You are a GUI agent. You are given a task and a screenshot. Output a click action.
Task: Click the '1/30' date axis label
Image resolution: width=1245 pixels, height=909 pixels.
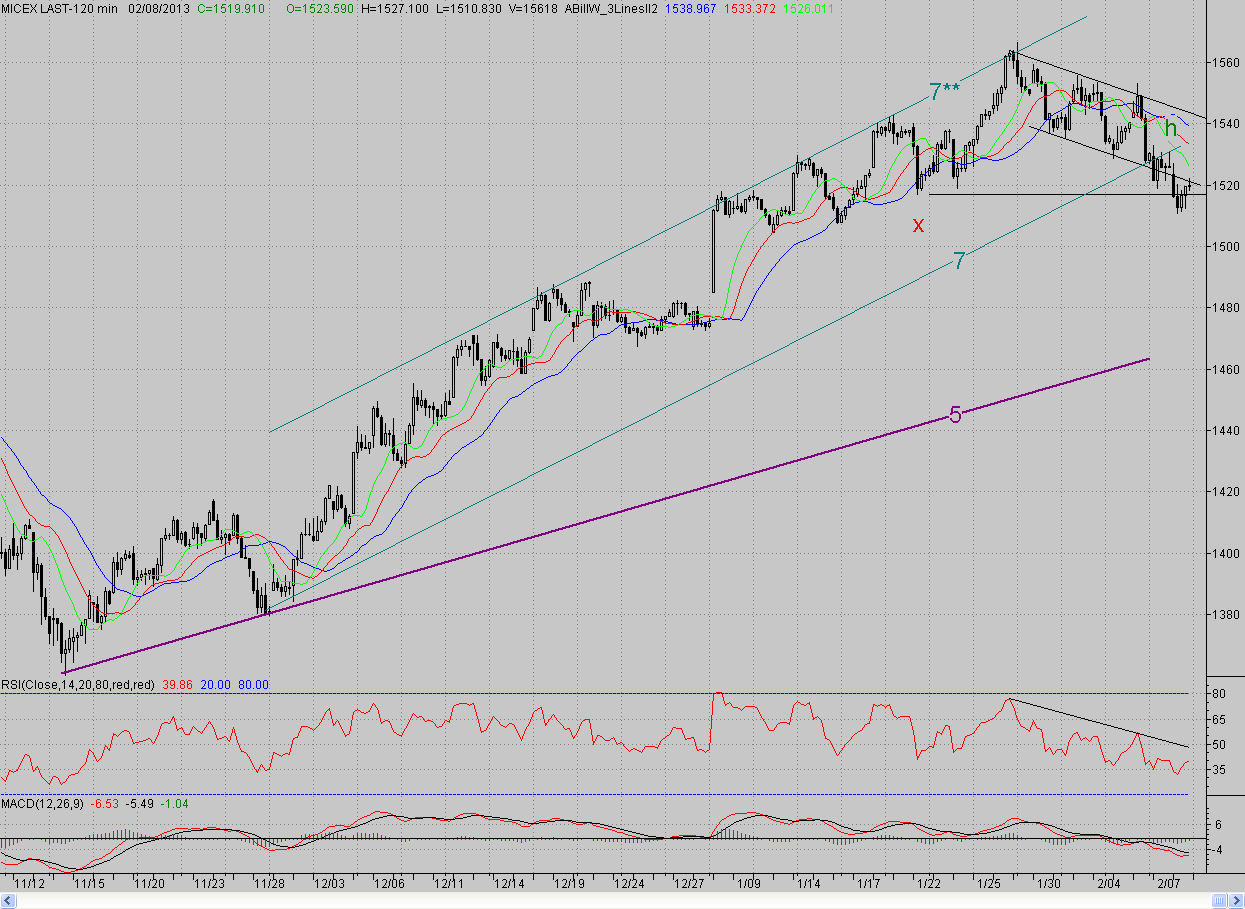point(1049,883)
